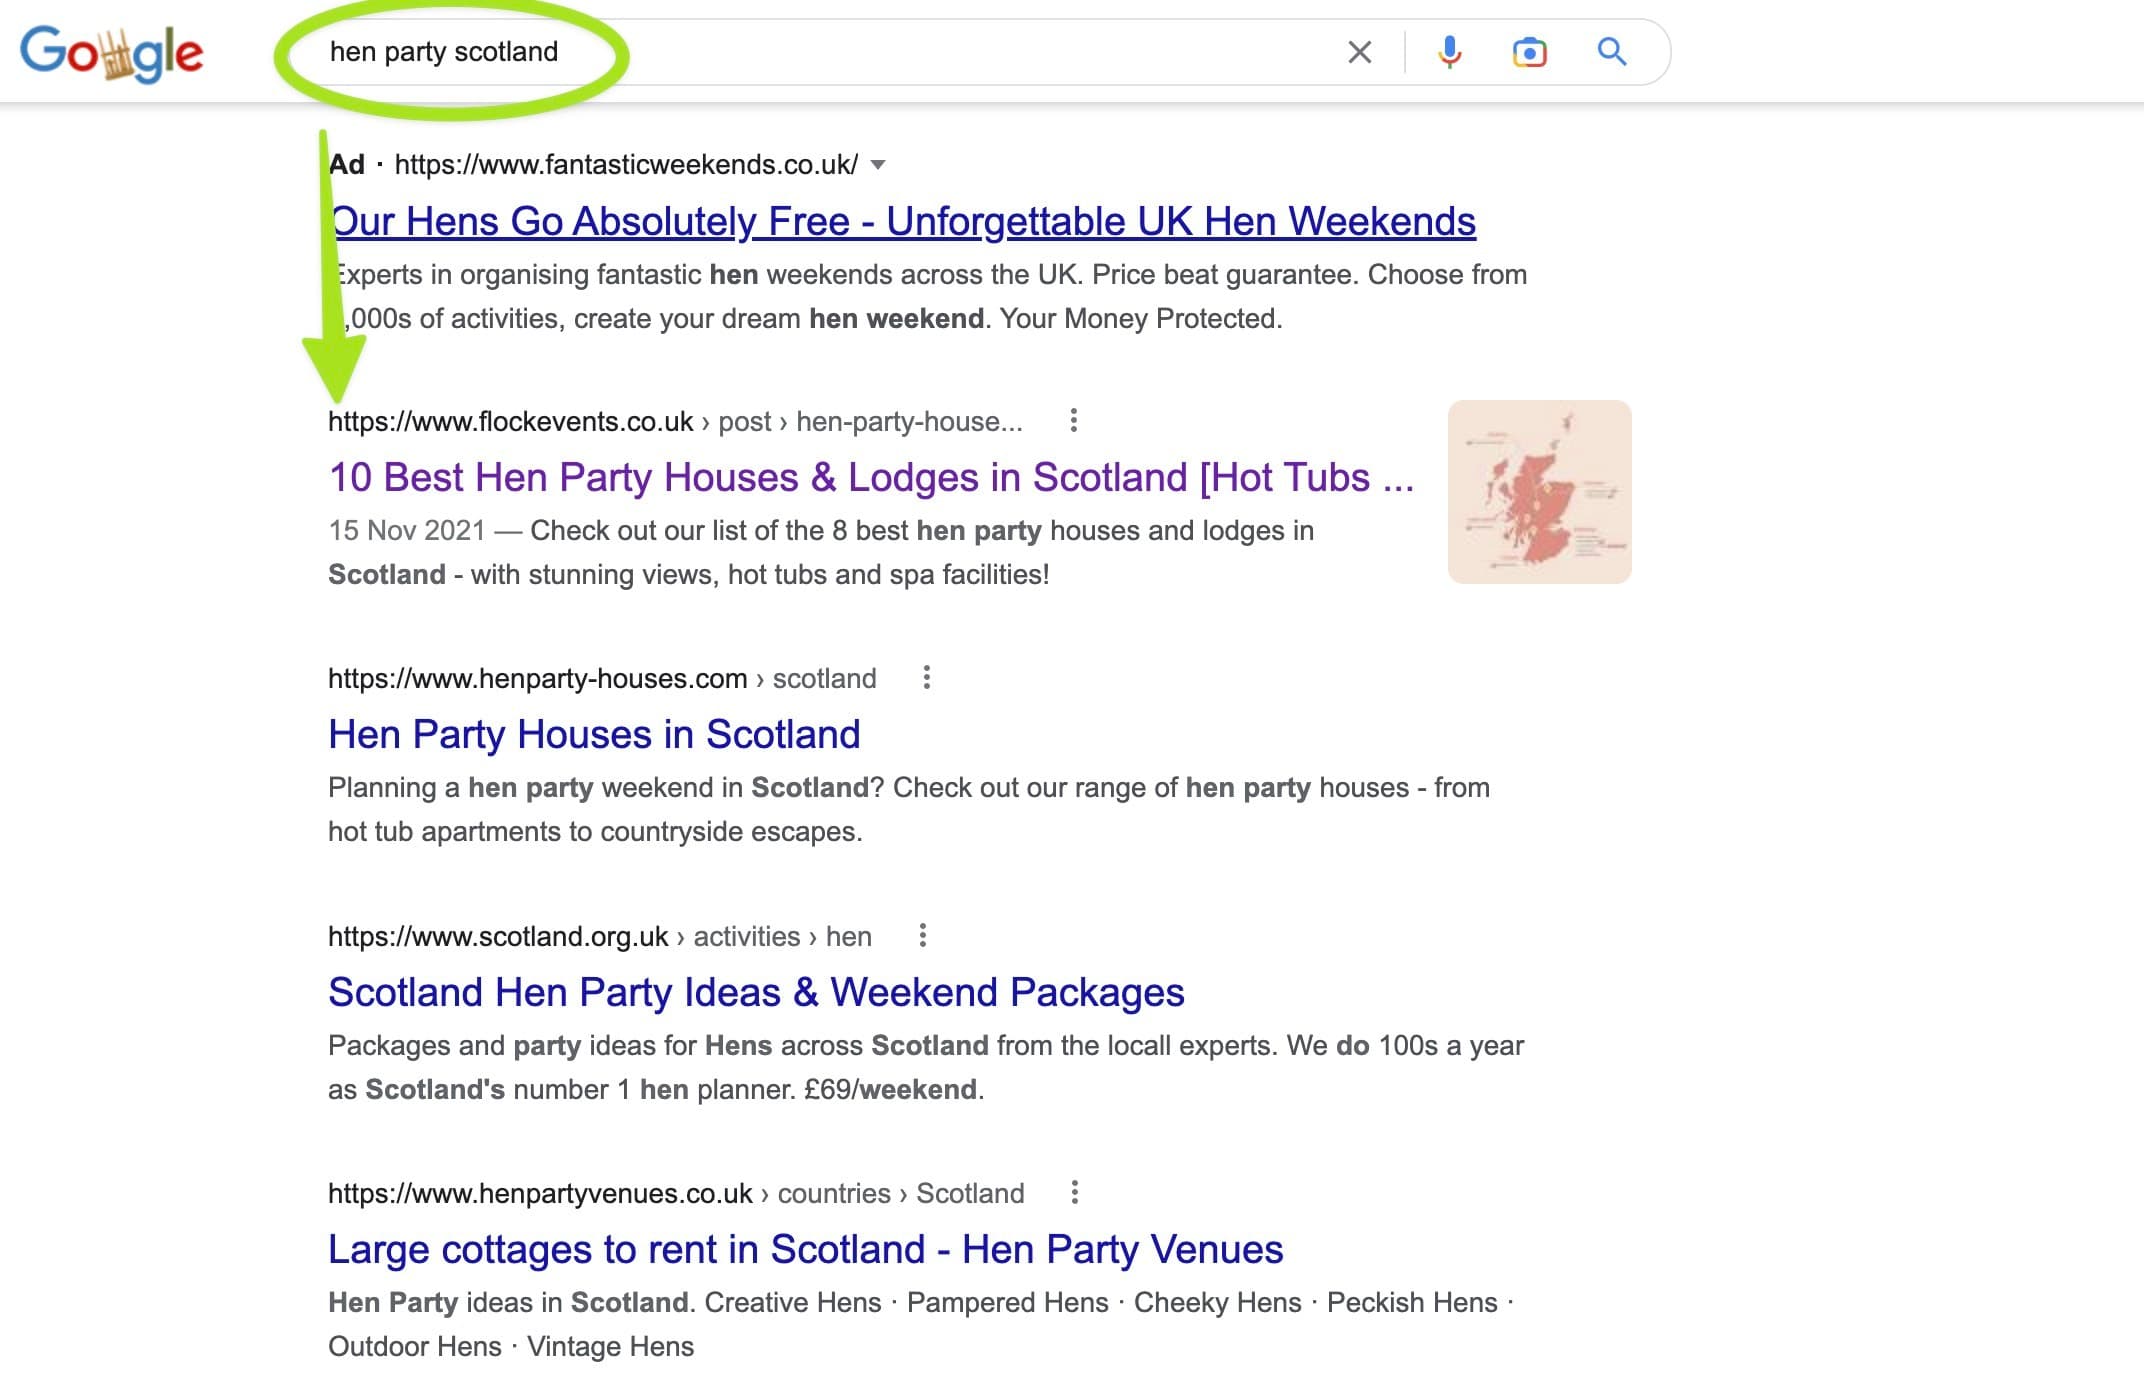
Task: Open More options for henpartyvenues.co.uk result
Action: [1074, 1193]
